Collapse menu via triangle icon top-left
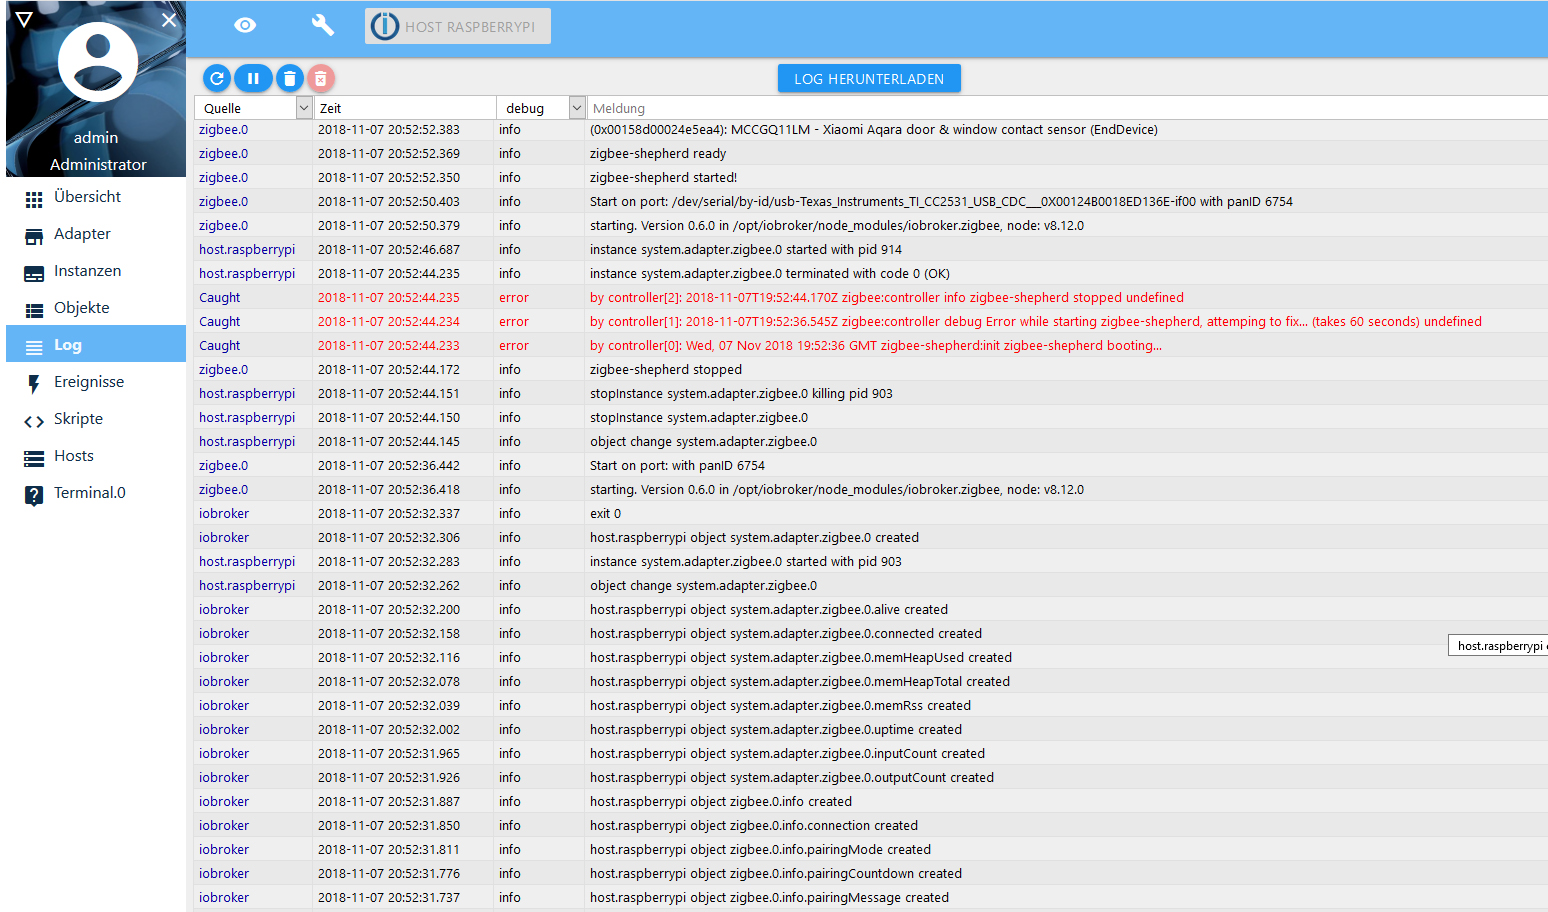1548x912 pixels. [24, 19]
